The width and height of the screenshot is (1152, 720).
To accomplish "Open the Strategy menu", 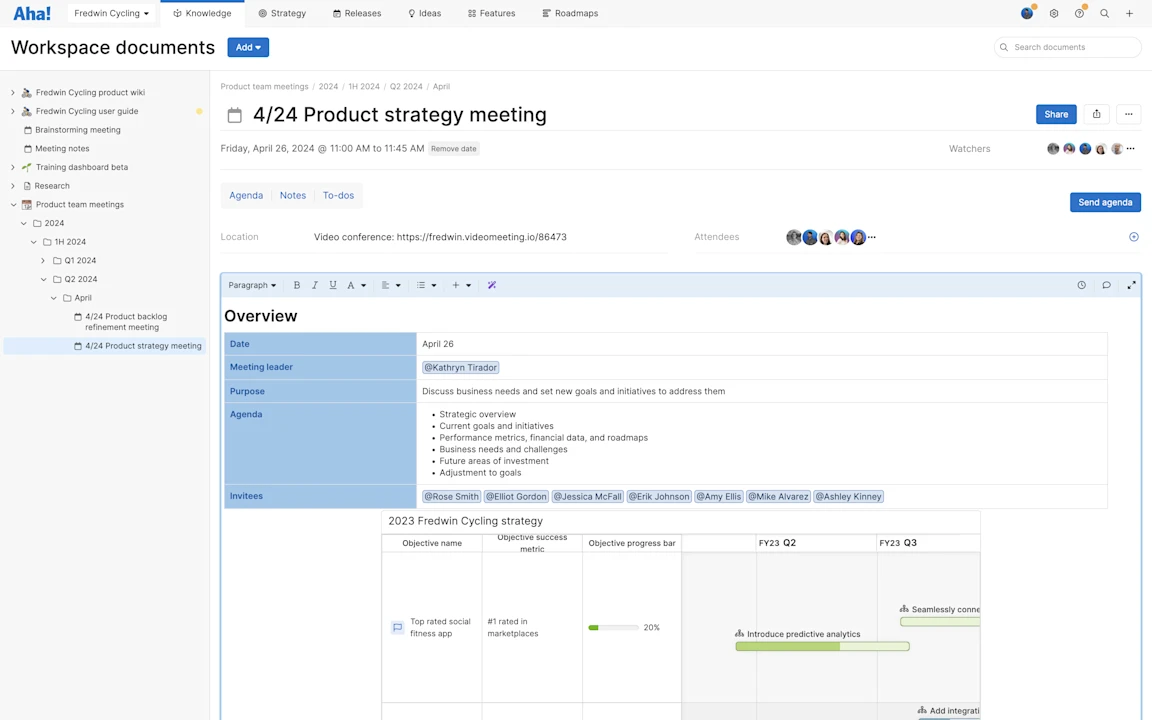I will pos(282,13).
